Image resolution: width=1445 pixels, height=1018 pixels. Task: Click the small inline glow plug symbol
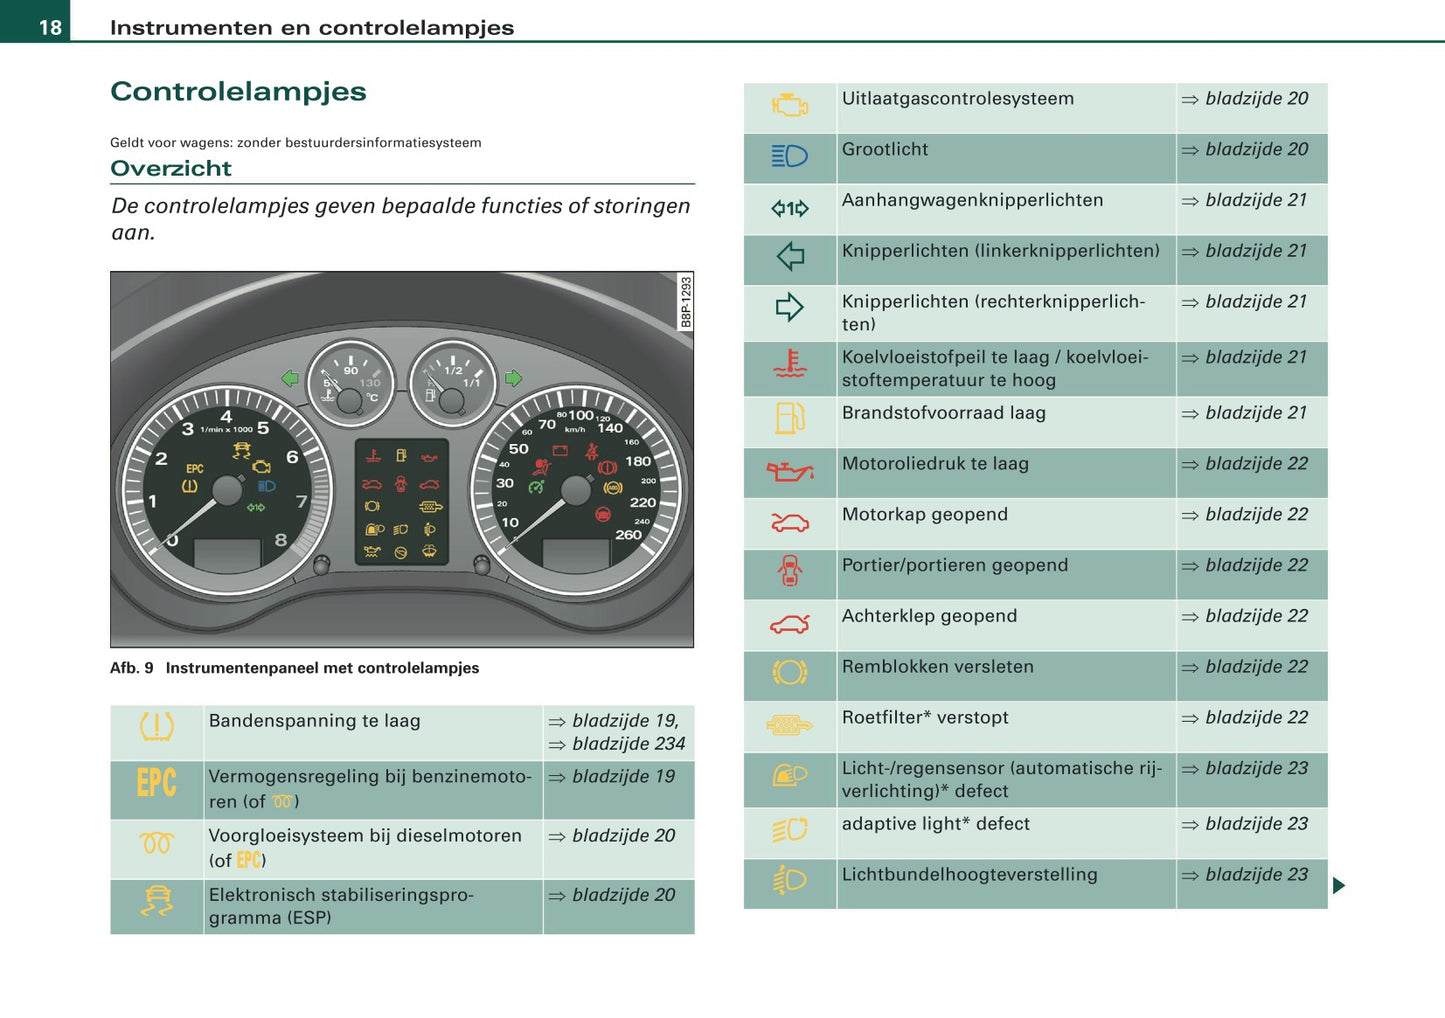(283, 802)
